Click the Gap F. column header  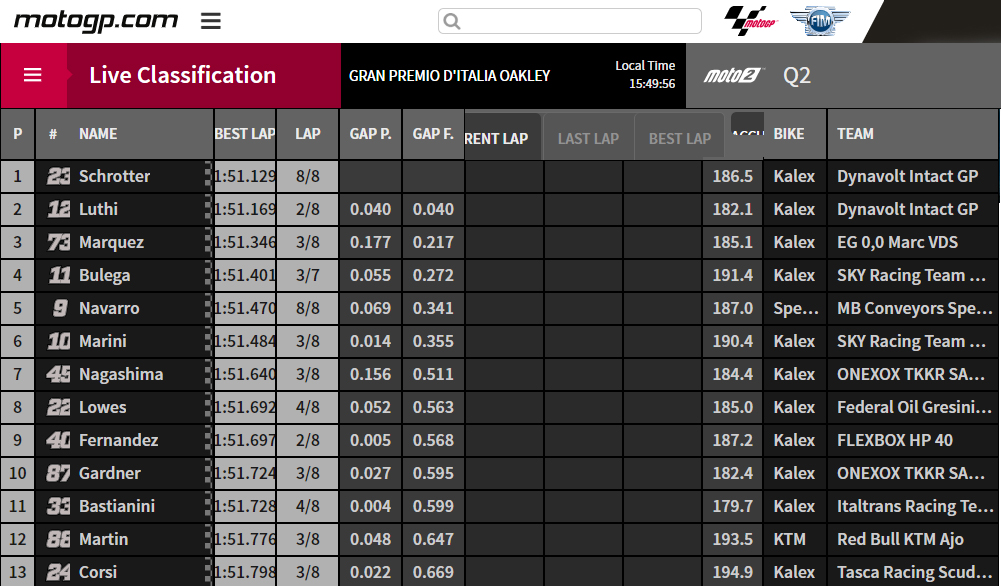[x=433, y=134]
